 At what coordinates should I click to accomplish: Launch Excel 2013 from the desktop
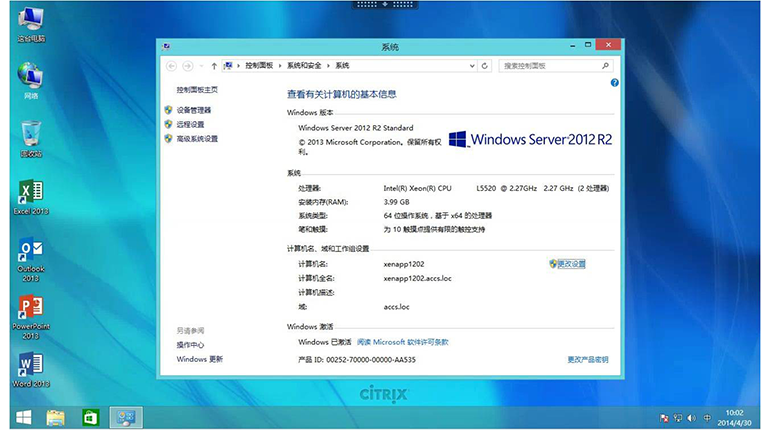coord(31,197)
